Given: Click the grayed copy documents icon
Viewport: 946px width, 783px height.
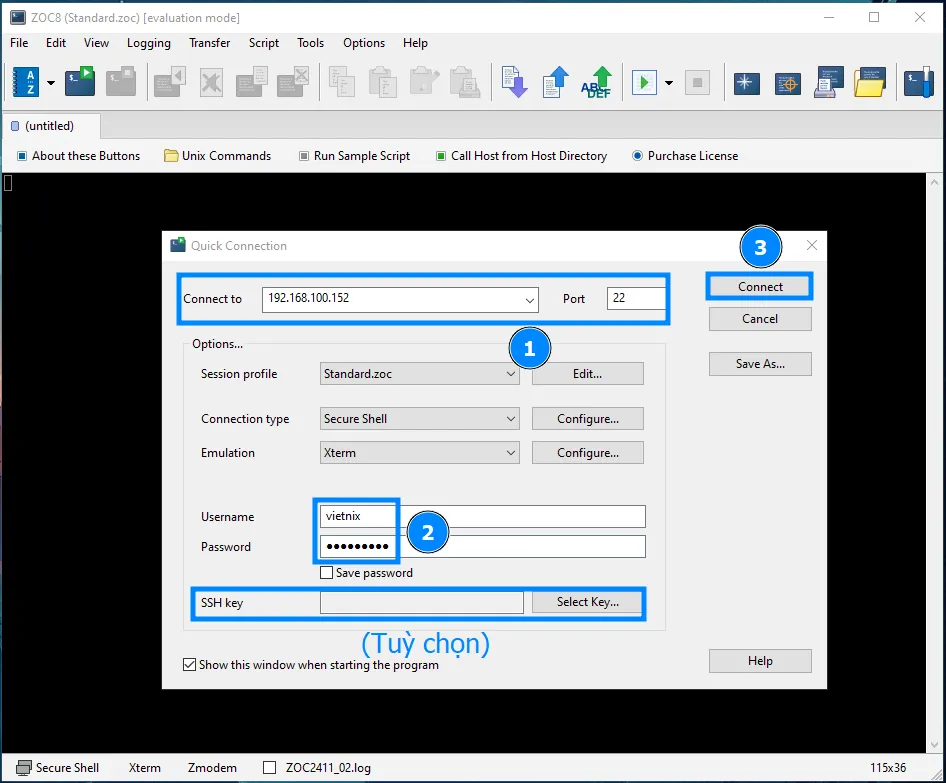Looking at the screenshot, I should (342, 82).
